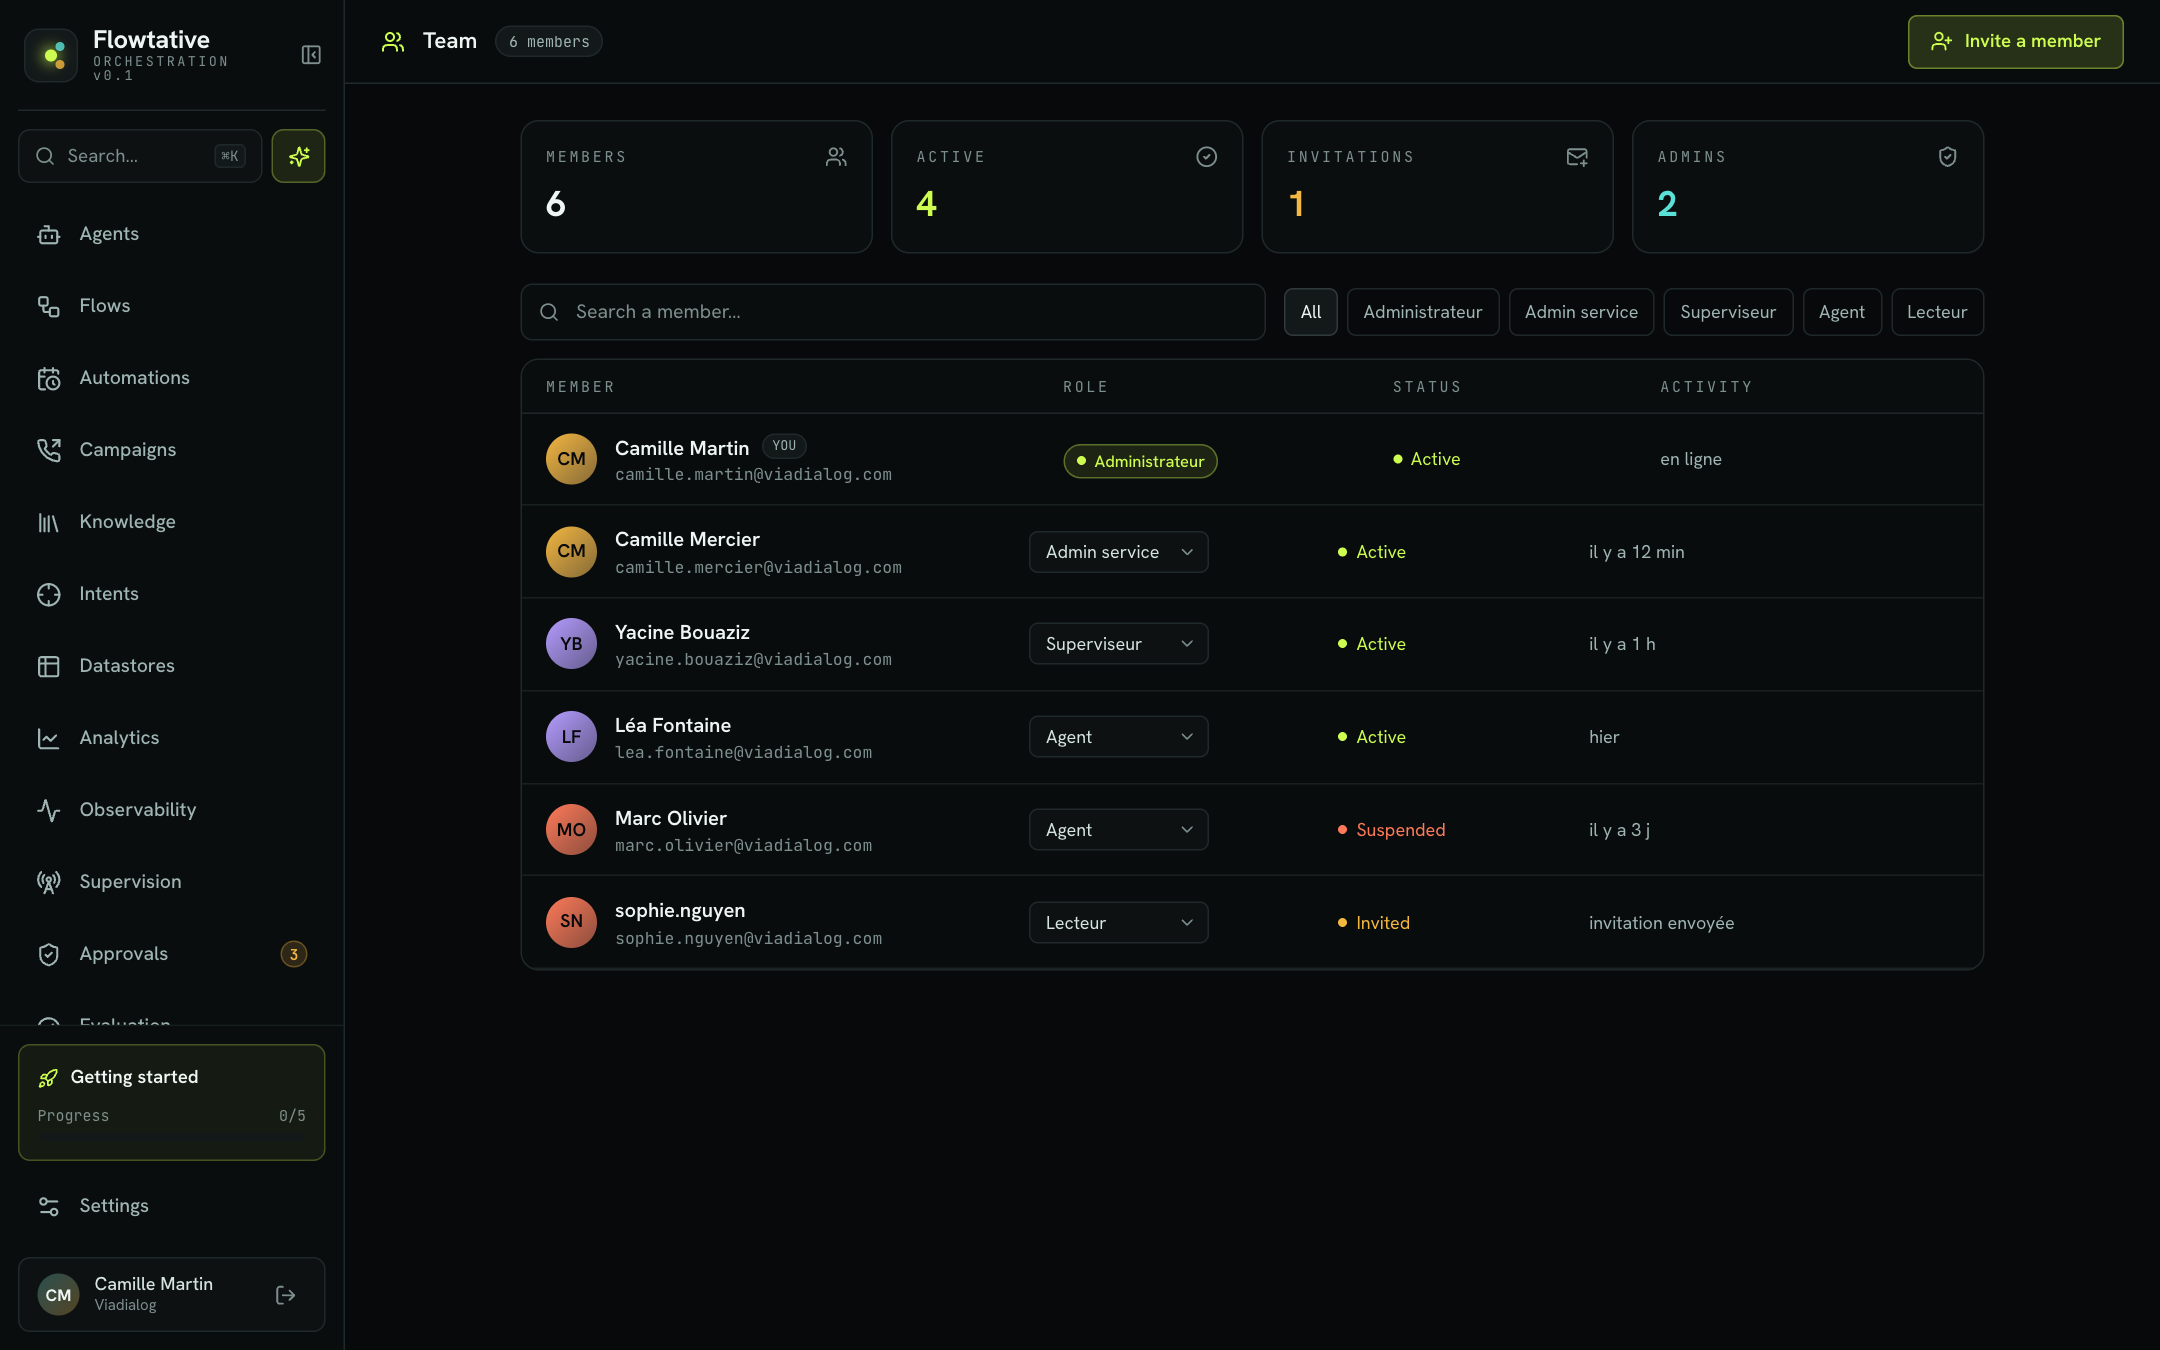Click the Admins card shield icon
Image resolution: width=2160 pixels, height=1350 pixels.
click(x=1947, y=157)
